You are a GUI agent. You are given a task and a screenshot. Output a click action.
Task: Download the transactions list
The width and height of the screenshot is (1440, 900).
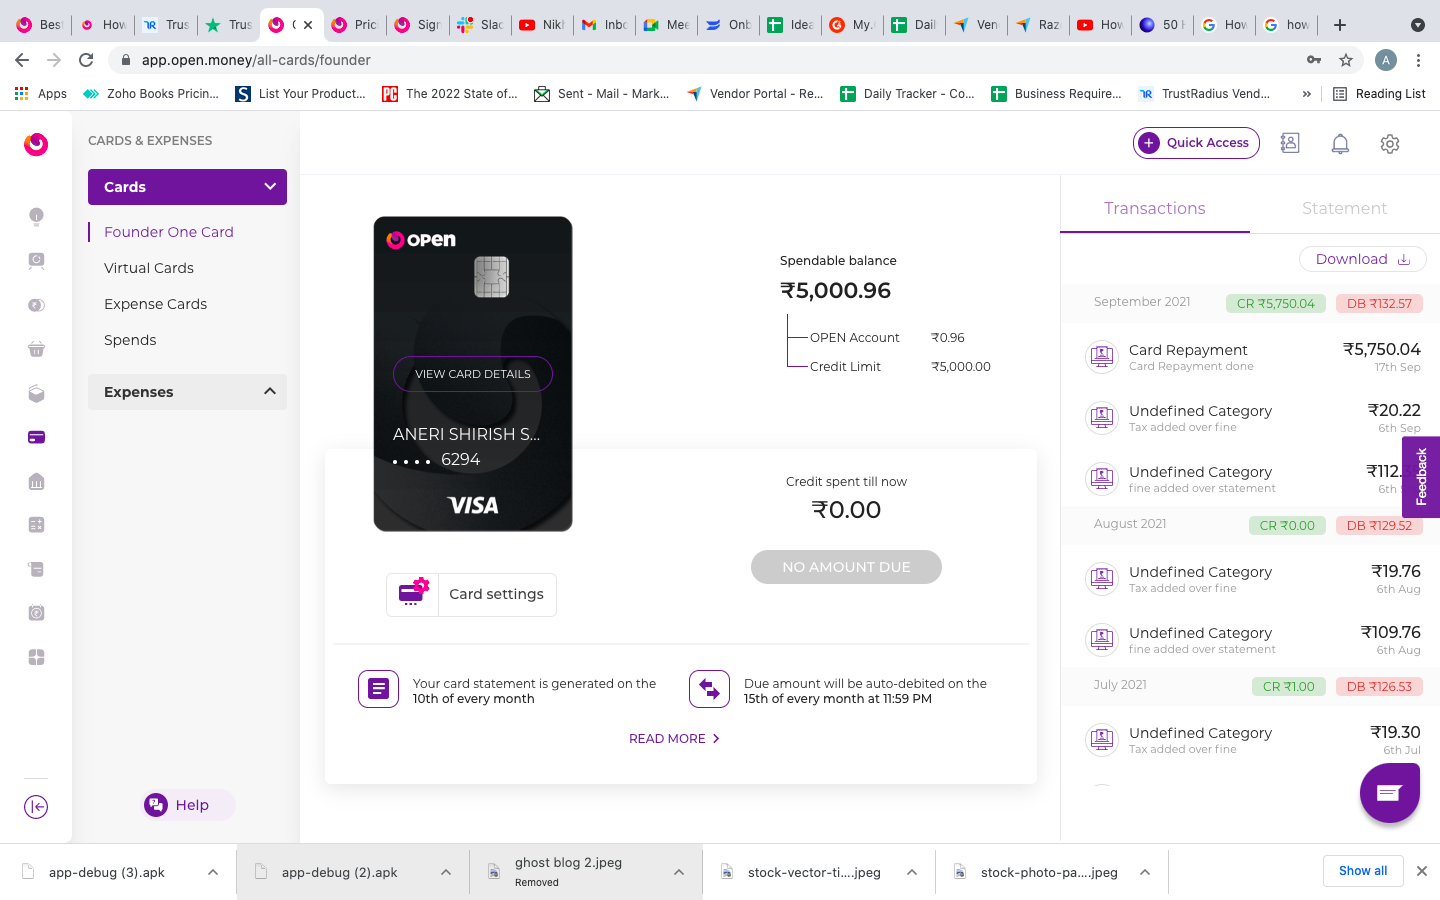pyautogui.click(x=1362, y=259)
